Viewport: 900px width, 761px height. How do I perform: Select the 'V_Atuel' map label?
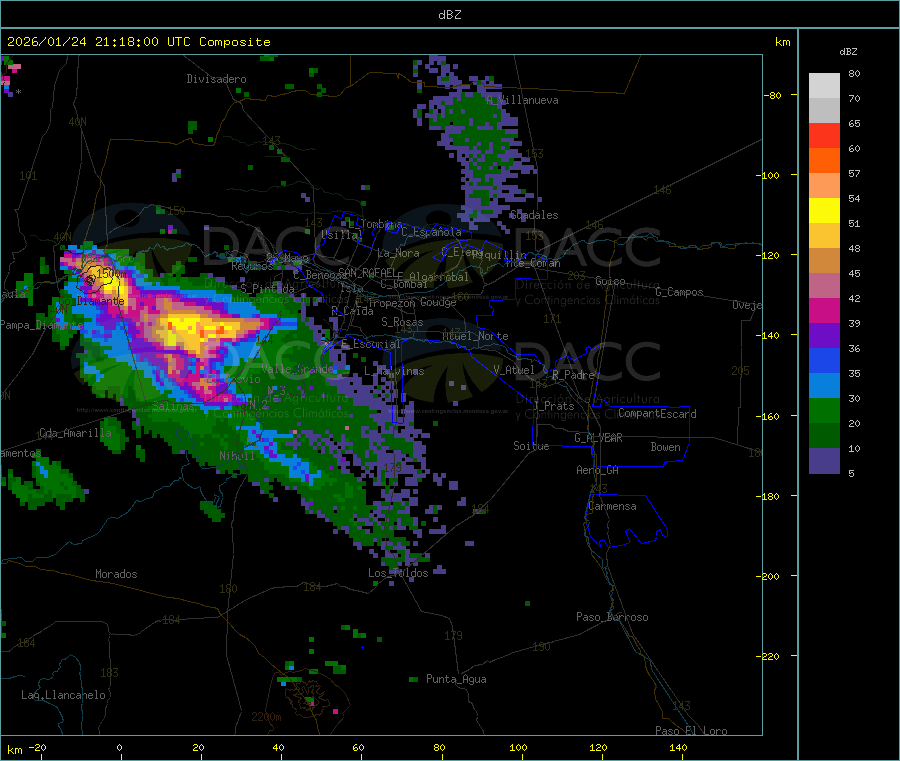click(514, 370)
